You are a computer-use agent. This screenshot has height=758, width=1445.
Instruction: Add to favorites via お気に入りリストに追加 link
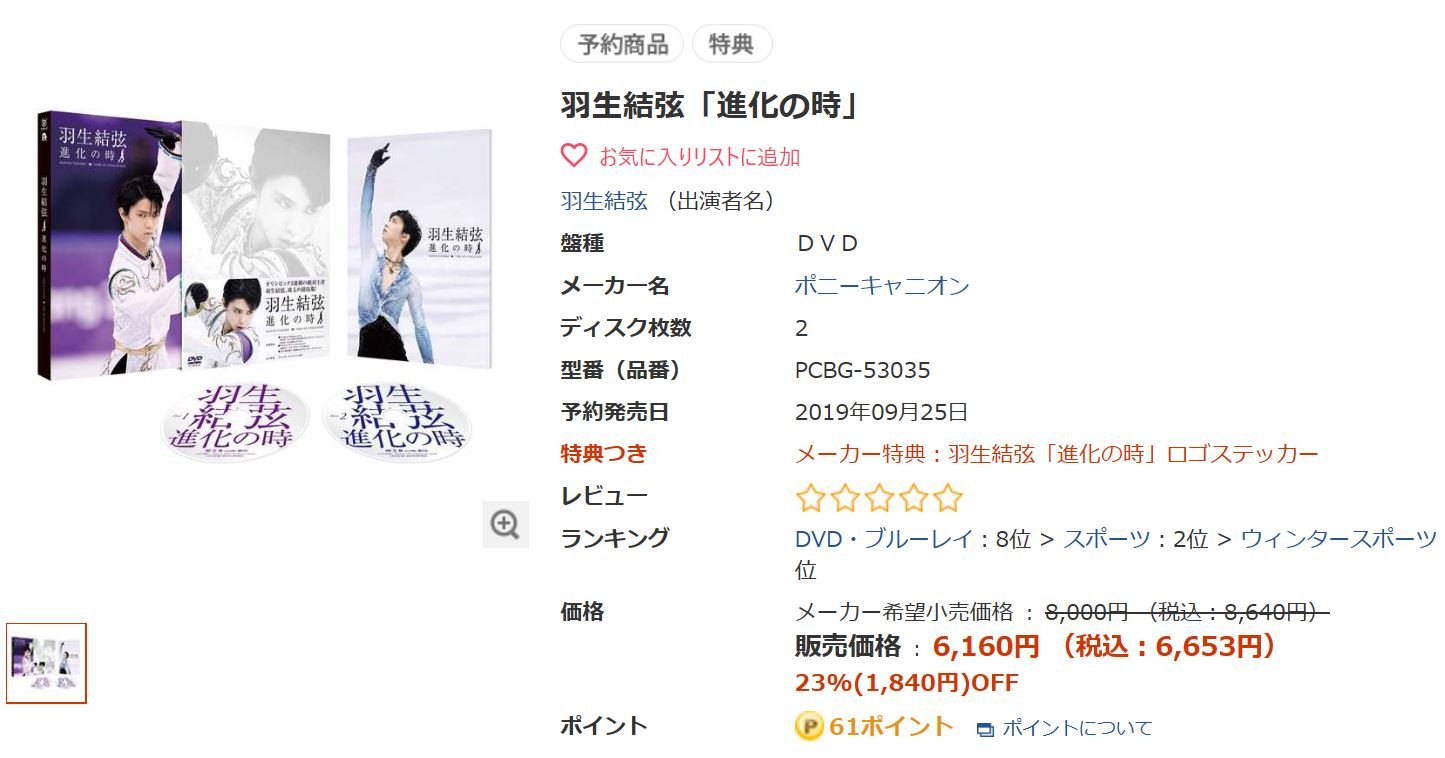(699, 157)
